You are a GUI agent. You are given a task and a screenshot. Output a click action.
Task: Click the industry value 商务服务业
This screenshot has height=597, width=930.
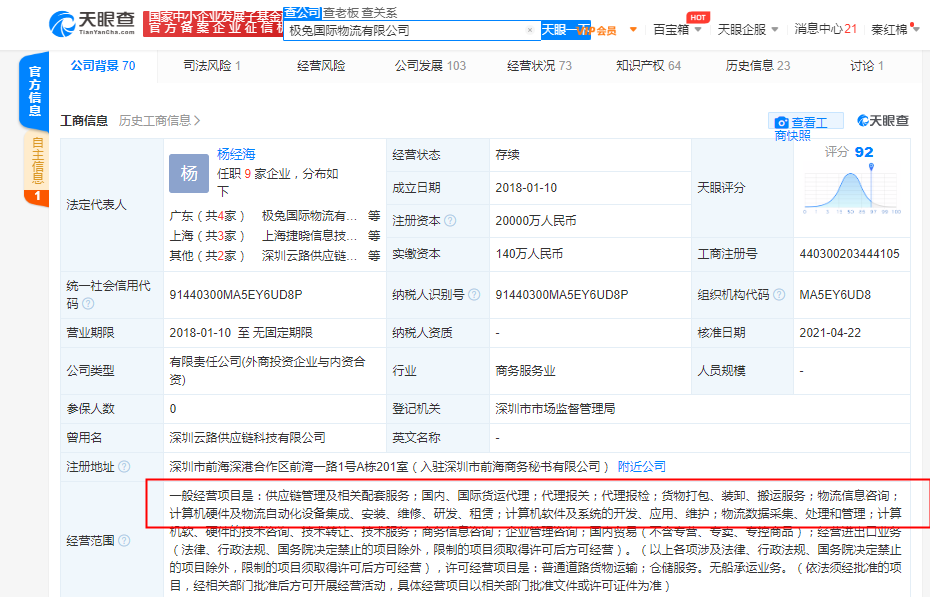pos(525,371)
